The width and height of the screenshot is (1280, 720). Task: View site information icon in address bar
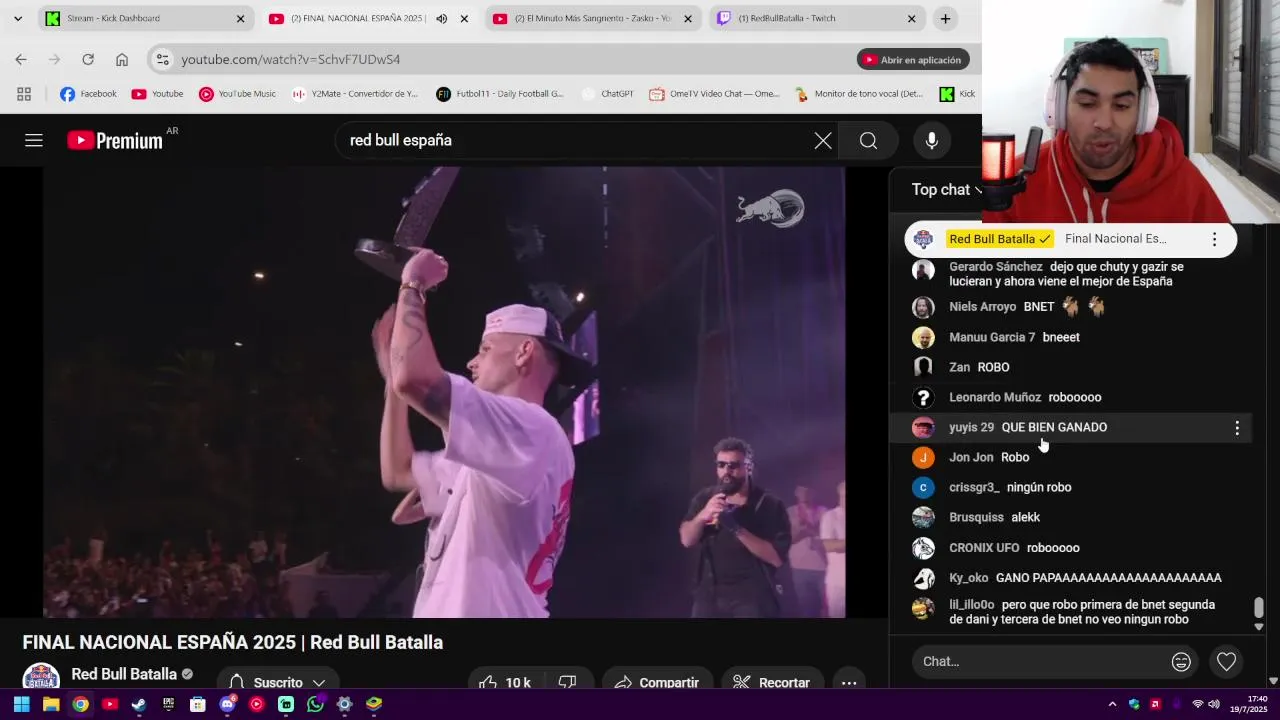click(x=163, y=60)
